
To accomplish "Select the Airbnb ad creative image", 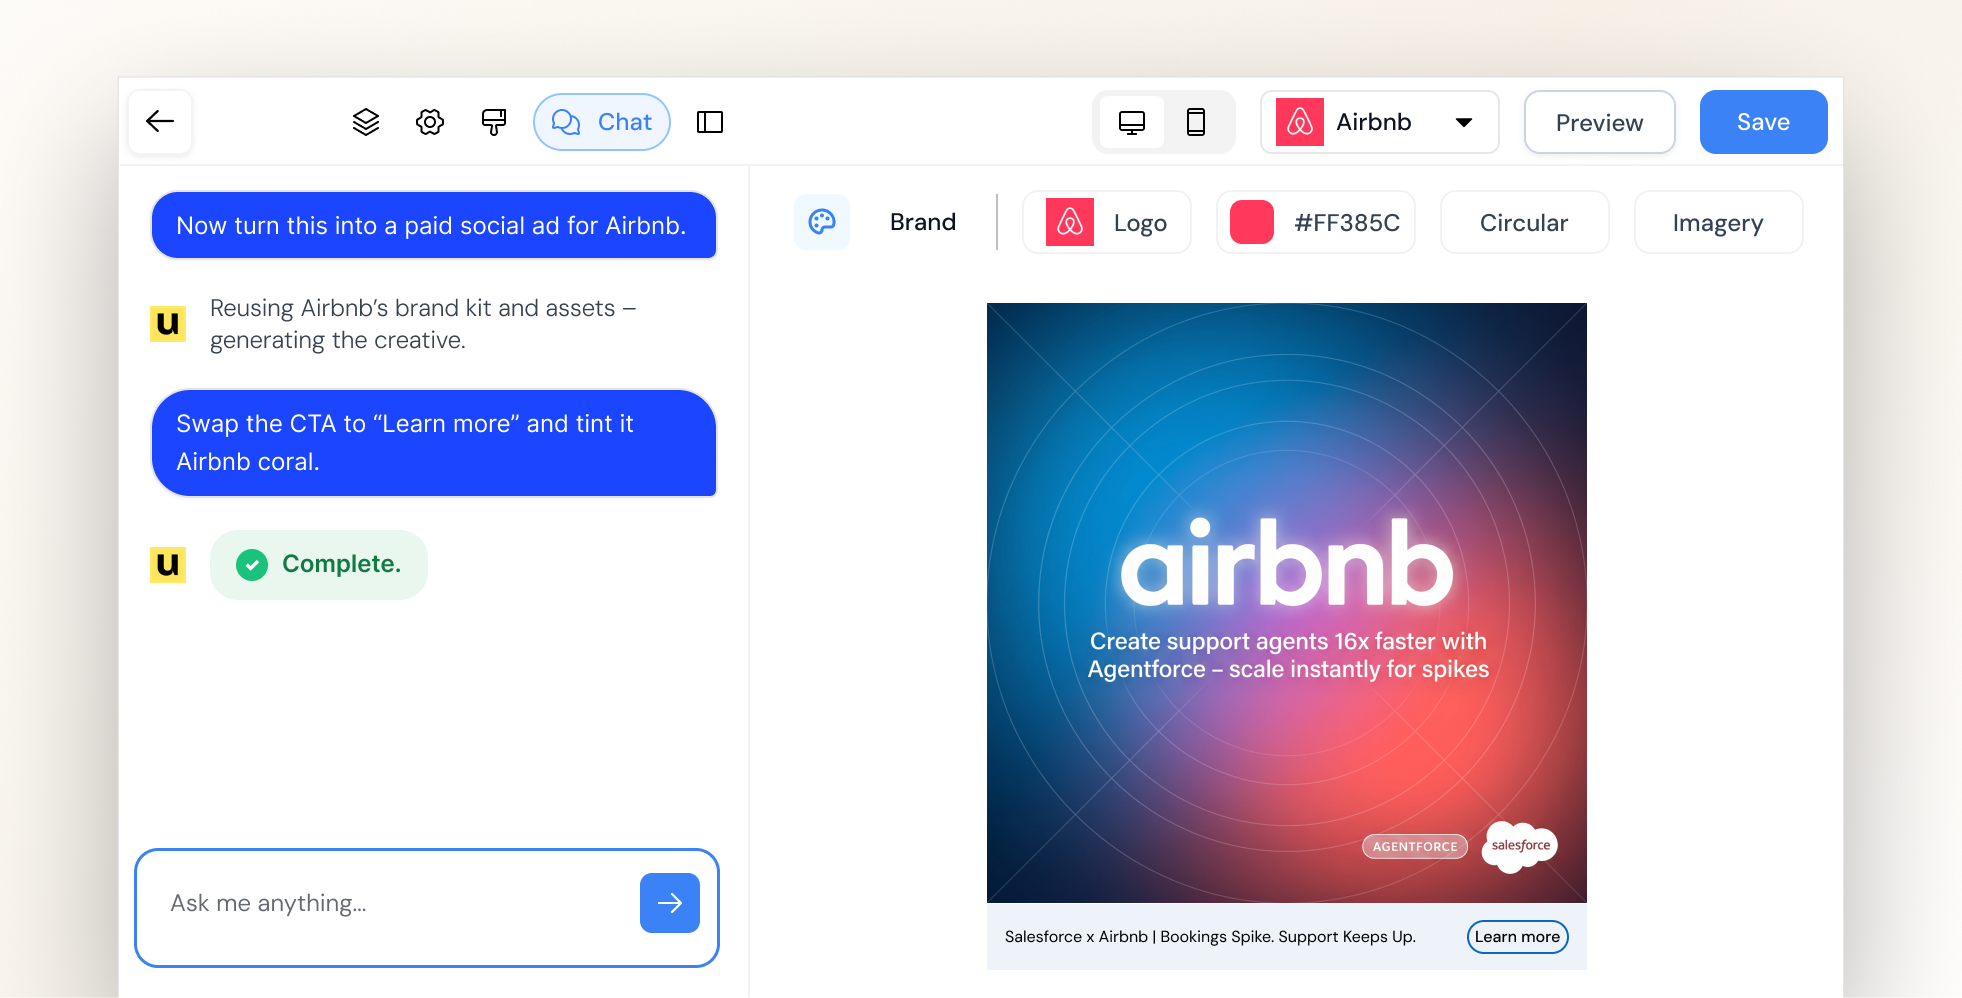I will point(1287,603).
